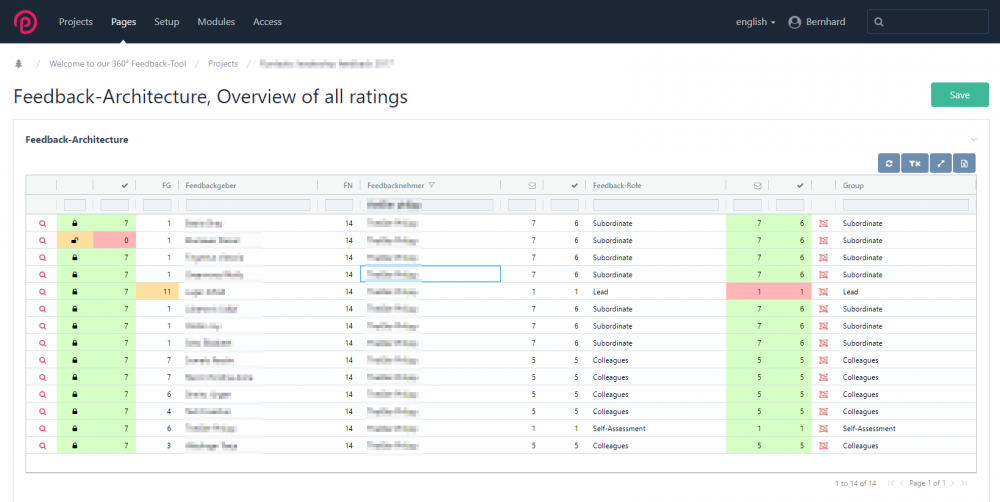Click the red icon in the Lead row
This screenshot has height=502, width=1000.
pos(824,292)
